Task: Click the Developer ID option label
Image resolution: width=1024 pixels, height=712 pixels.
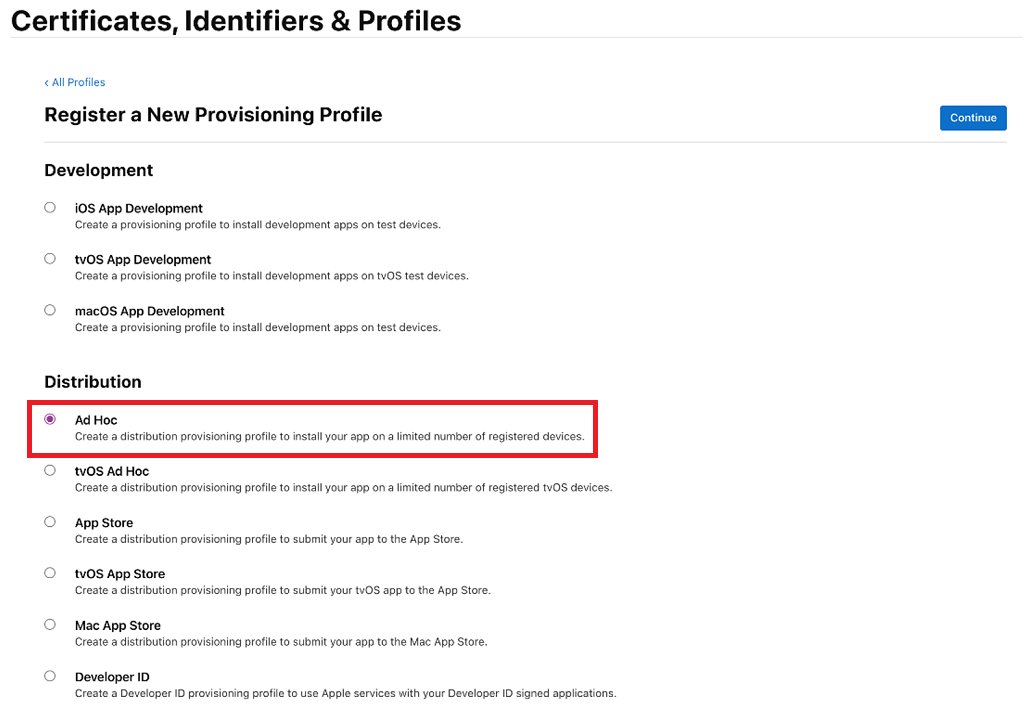Action: pyautogui.click(x=112, y=677)
